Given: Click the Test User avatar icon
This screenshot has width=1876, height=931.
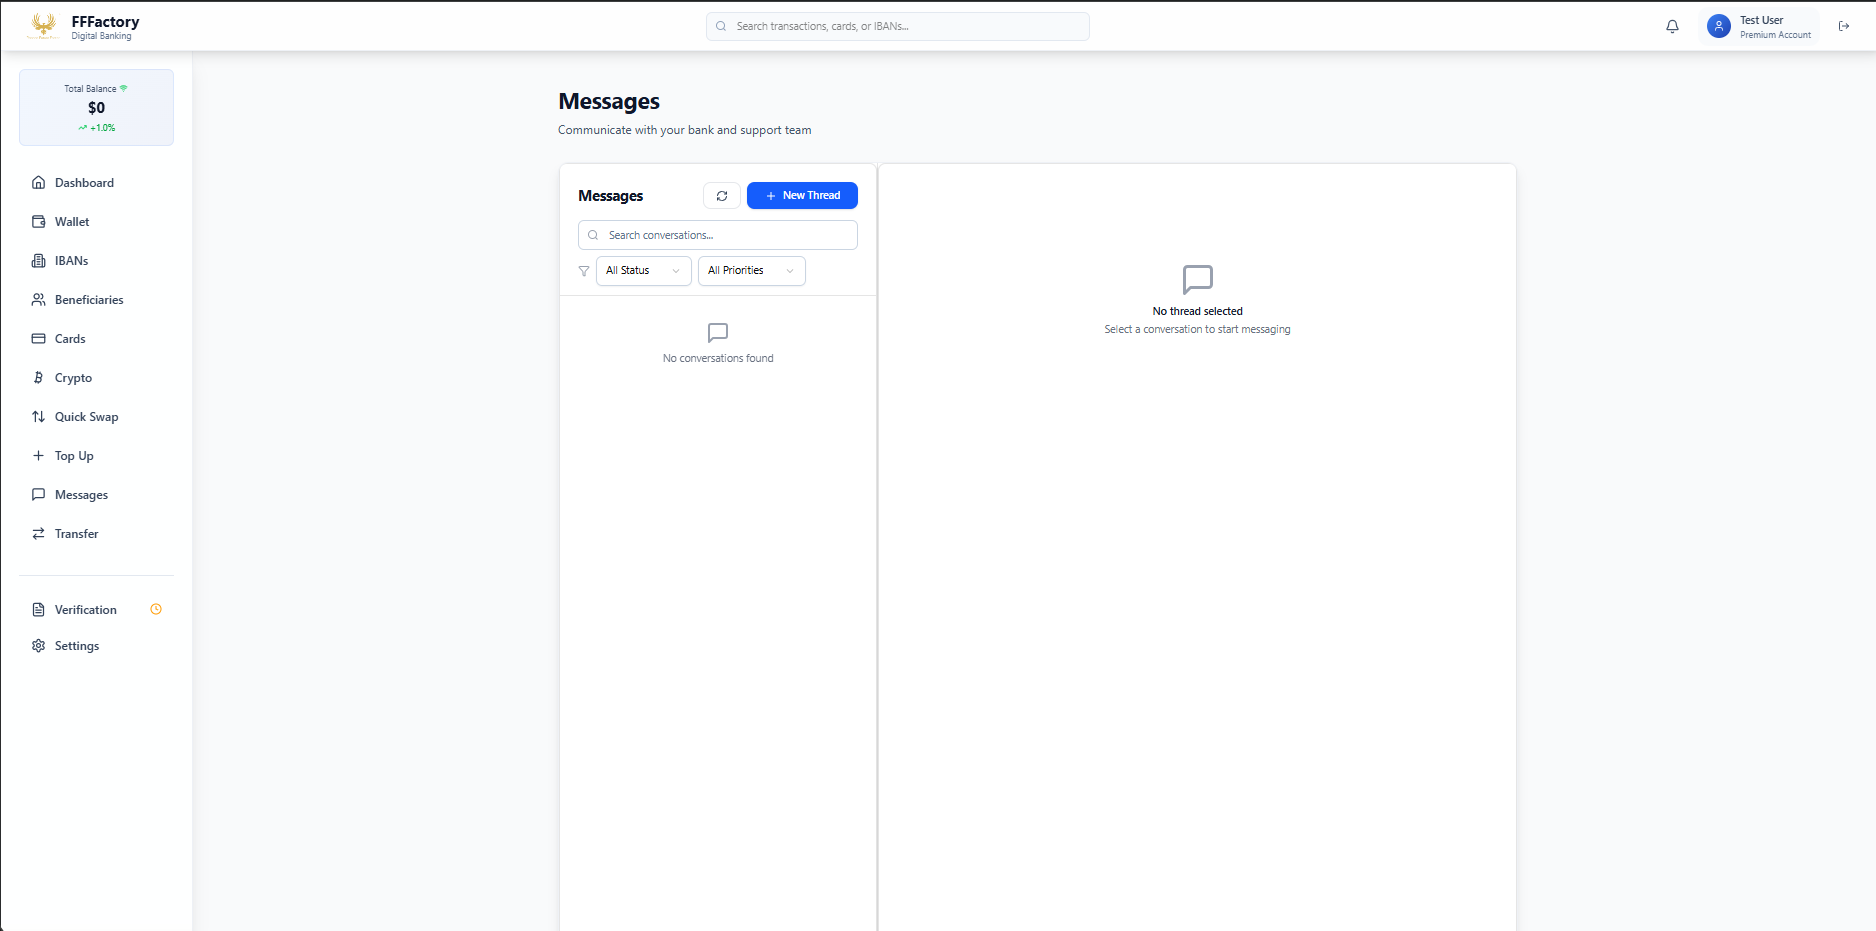Looking at the screenshot, I should click(1718, 27).
